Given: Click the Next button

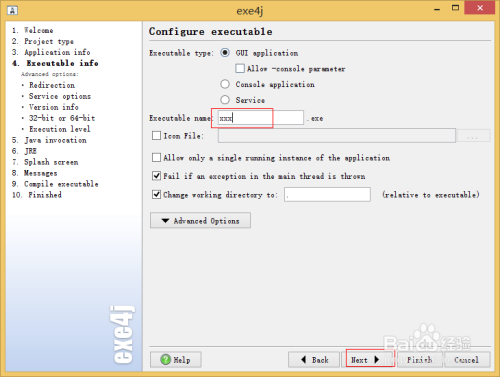Looking at the screenshot, I should coord(368,359).
